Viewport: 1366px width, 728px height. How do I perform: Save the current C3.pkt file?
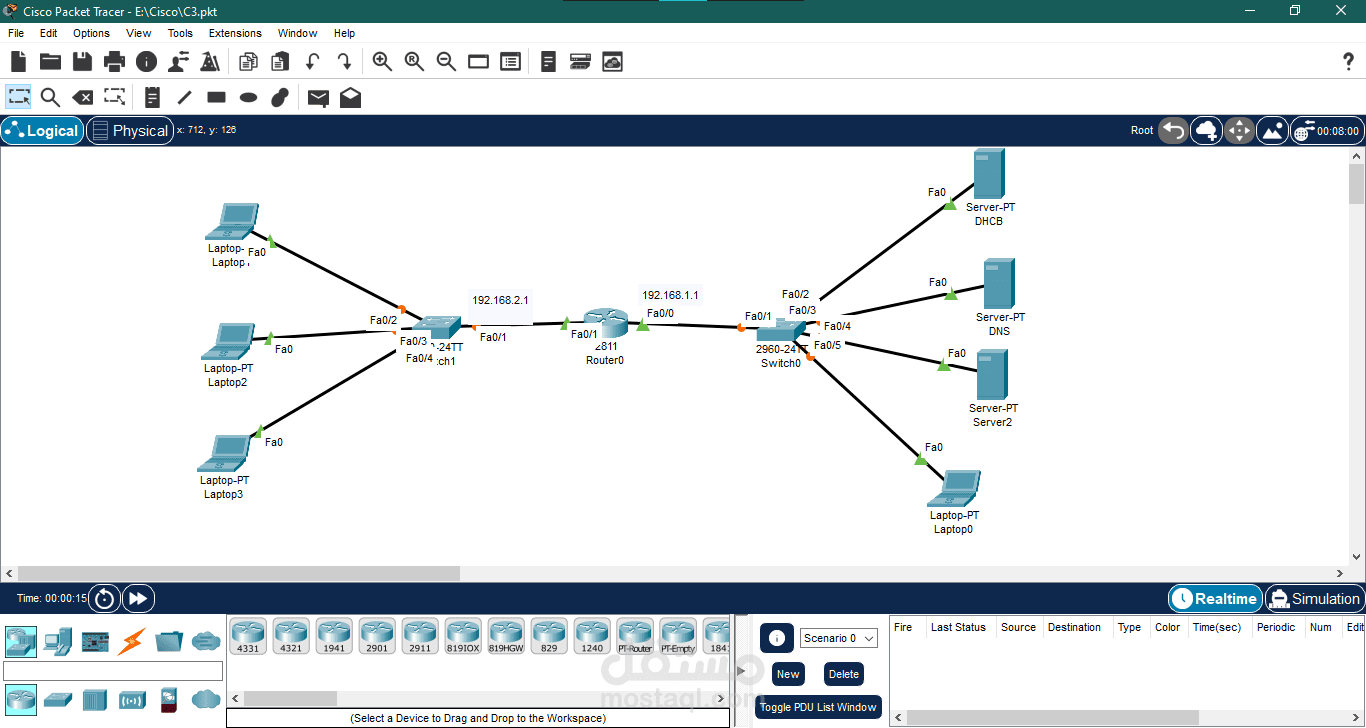82,61
